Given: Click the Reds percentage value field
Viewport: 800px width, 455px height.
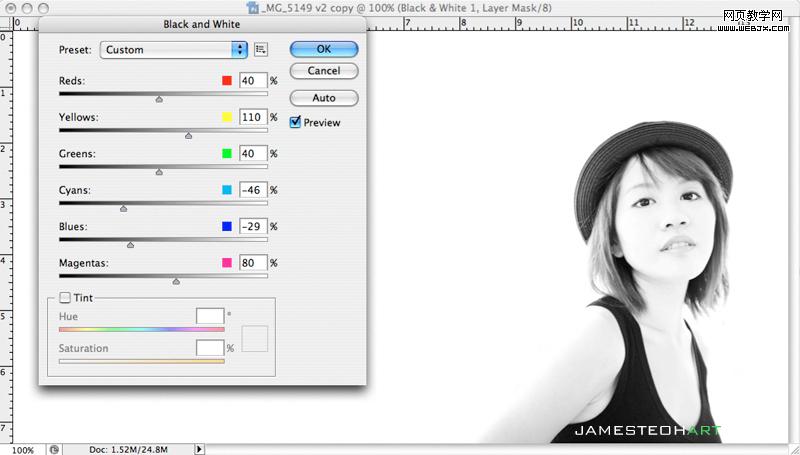Looking at the screenshot, I should 253,80.
